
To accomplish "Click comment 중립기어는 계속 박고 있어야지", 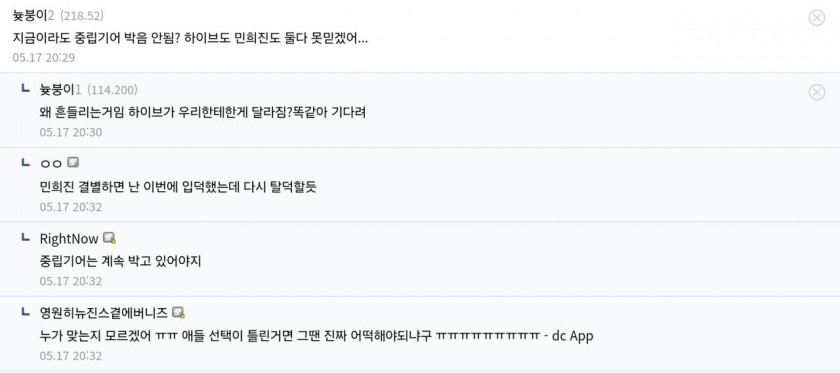I will point(120,262).
